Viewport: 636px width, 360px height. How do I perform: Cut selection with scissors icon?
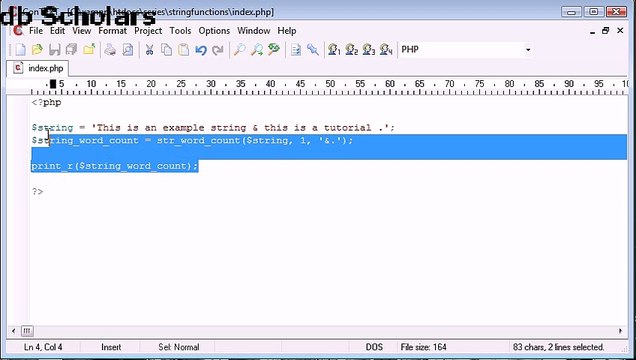tap(149, 49)
